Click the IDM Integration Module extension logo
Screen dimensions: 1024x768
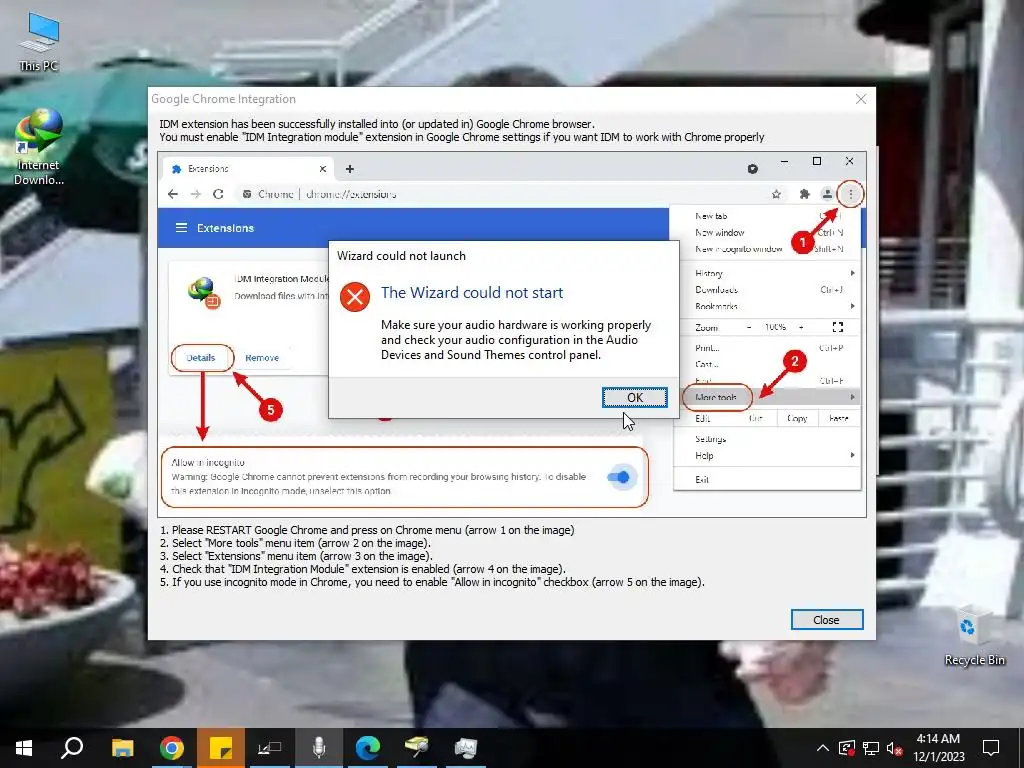tap(203, 293)
